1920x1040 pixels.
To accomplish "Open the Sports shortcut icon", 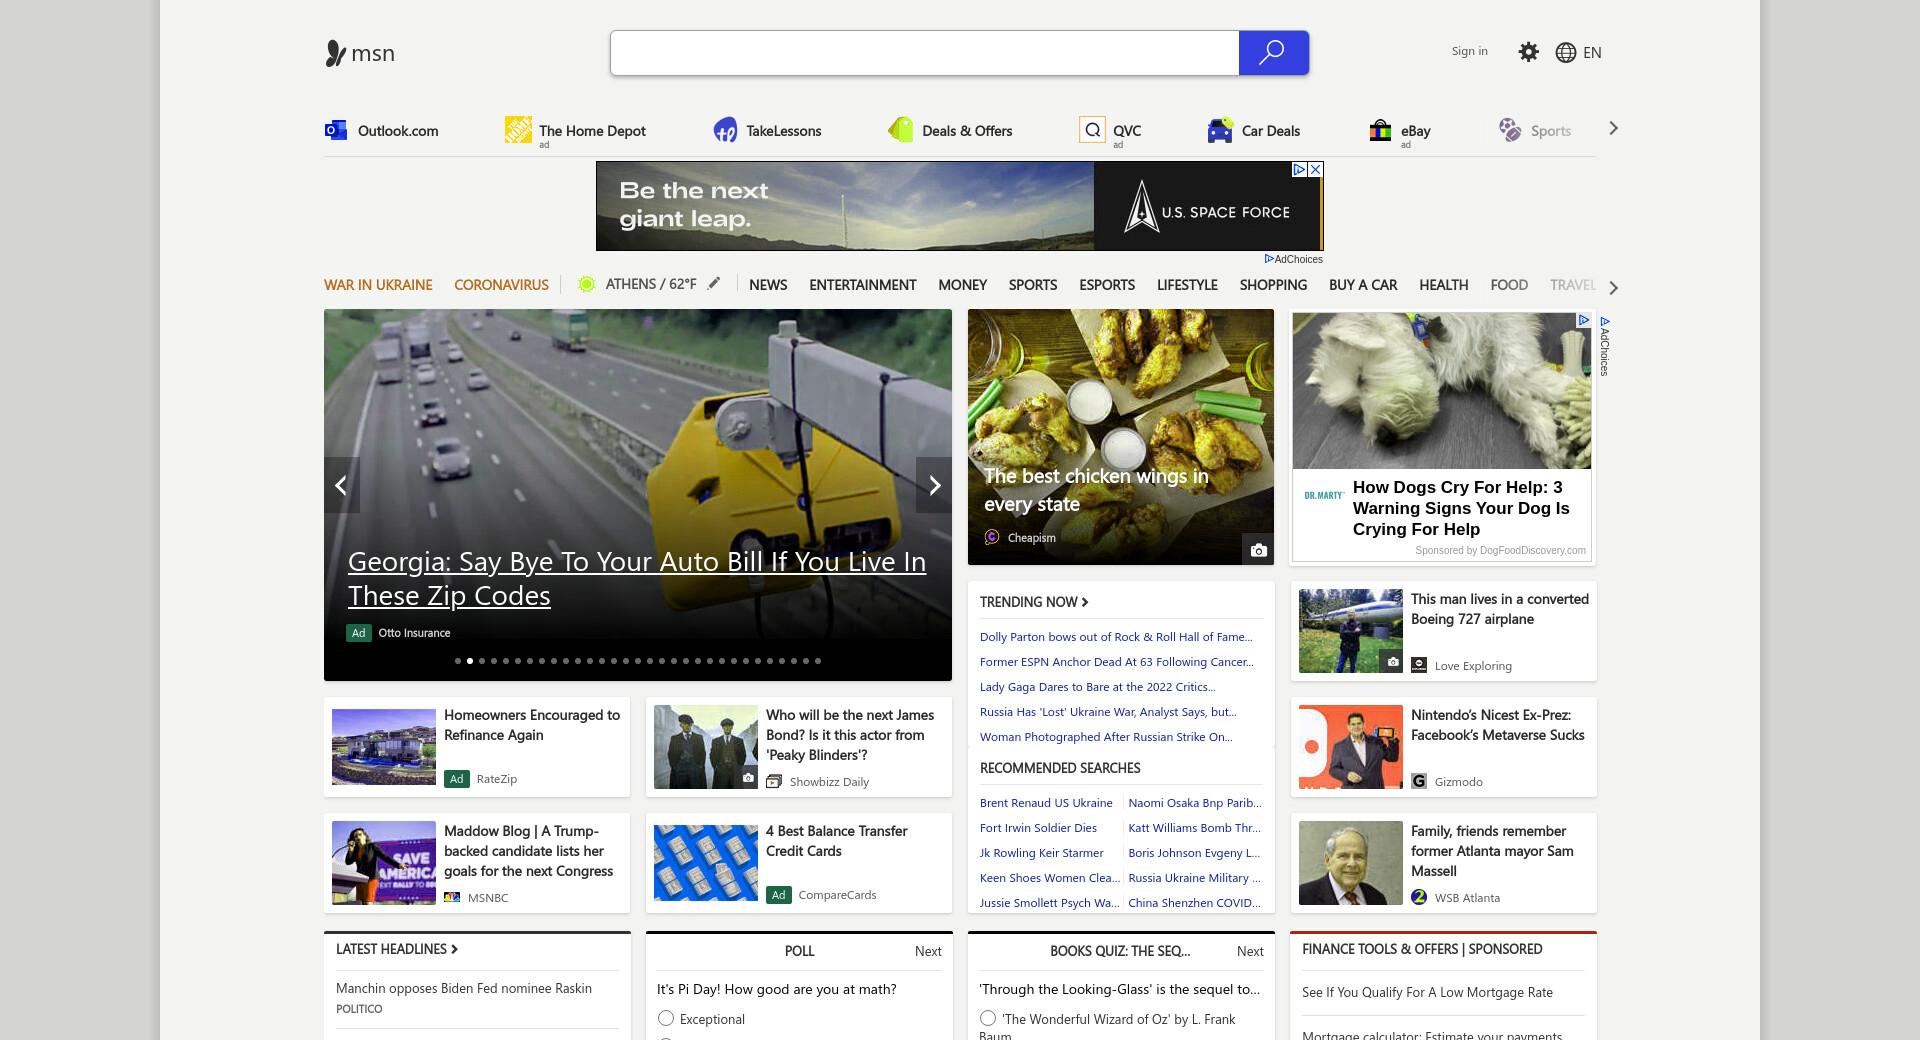I will click(1510, 130).
